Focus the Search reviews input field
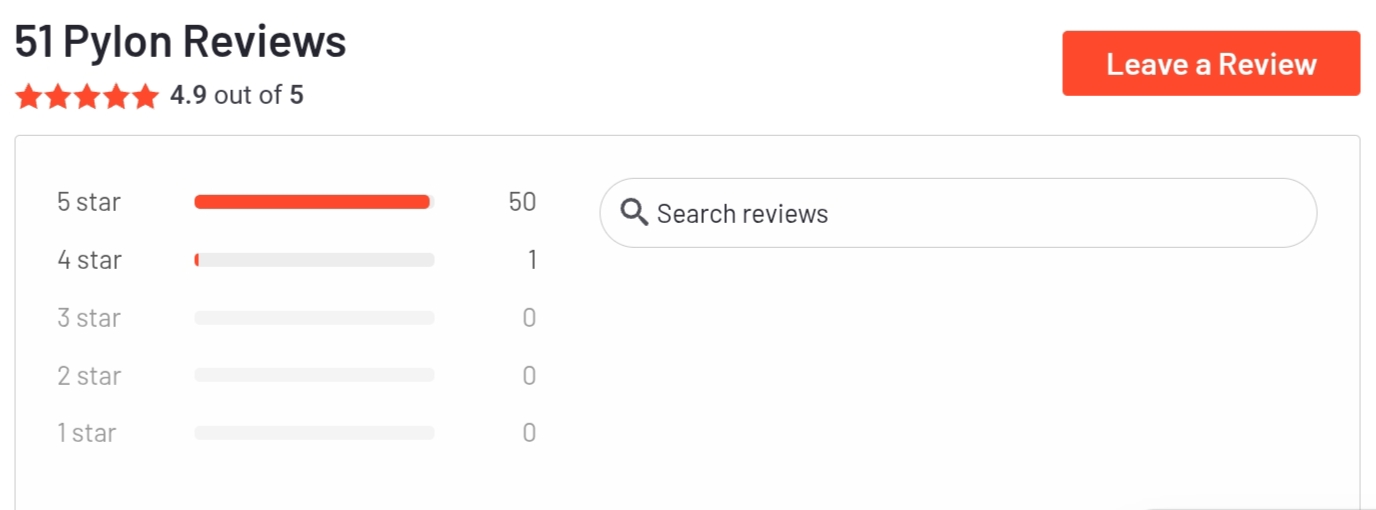The height and width of the screenshot is (510, 1376). [958, 213]
